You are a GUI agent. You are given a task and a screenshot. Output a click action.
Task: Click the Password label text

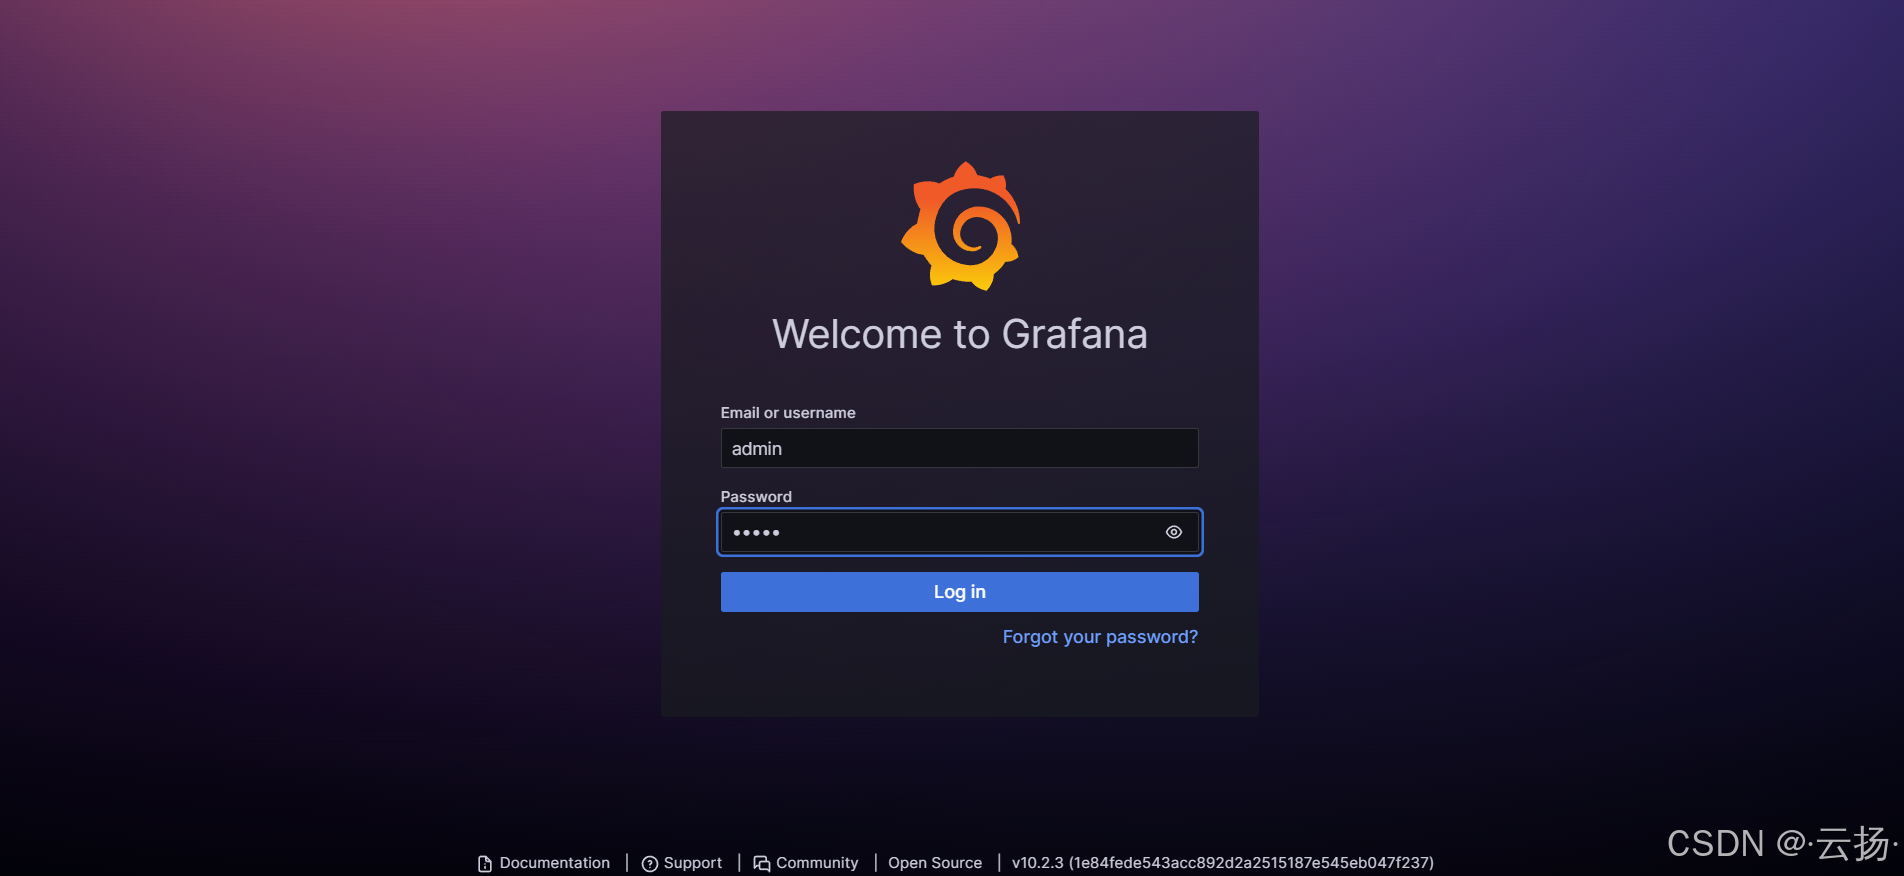coord(756,497)
